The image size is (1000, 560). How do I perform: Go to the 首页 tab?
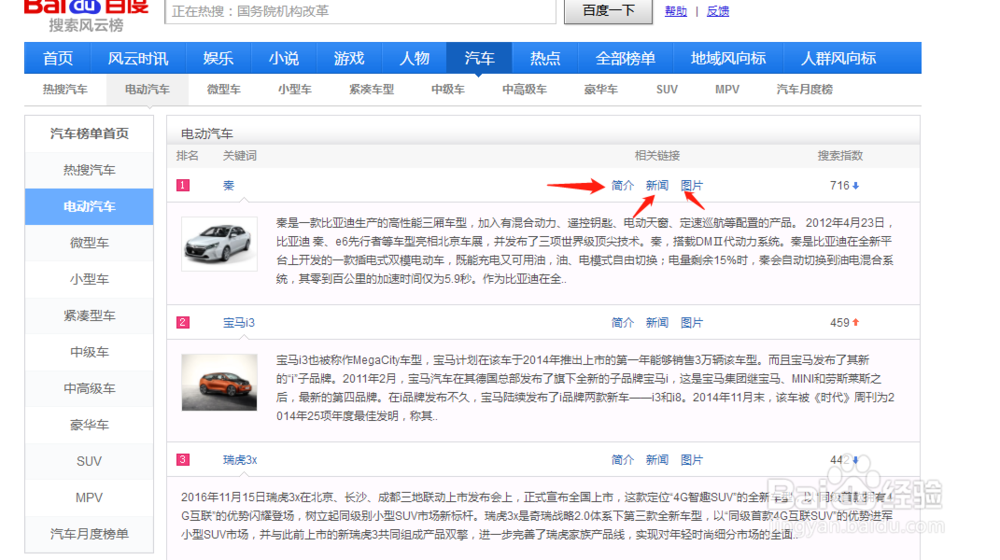click(57, 58)
